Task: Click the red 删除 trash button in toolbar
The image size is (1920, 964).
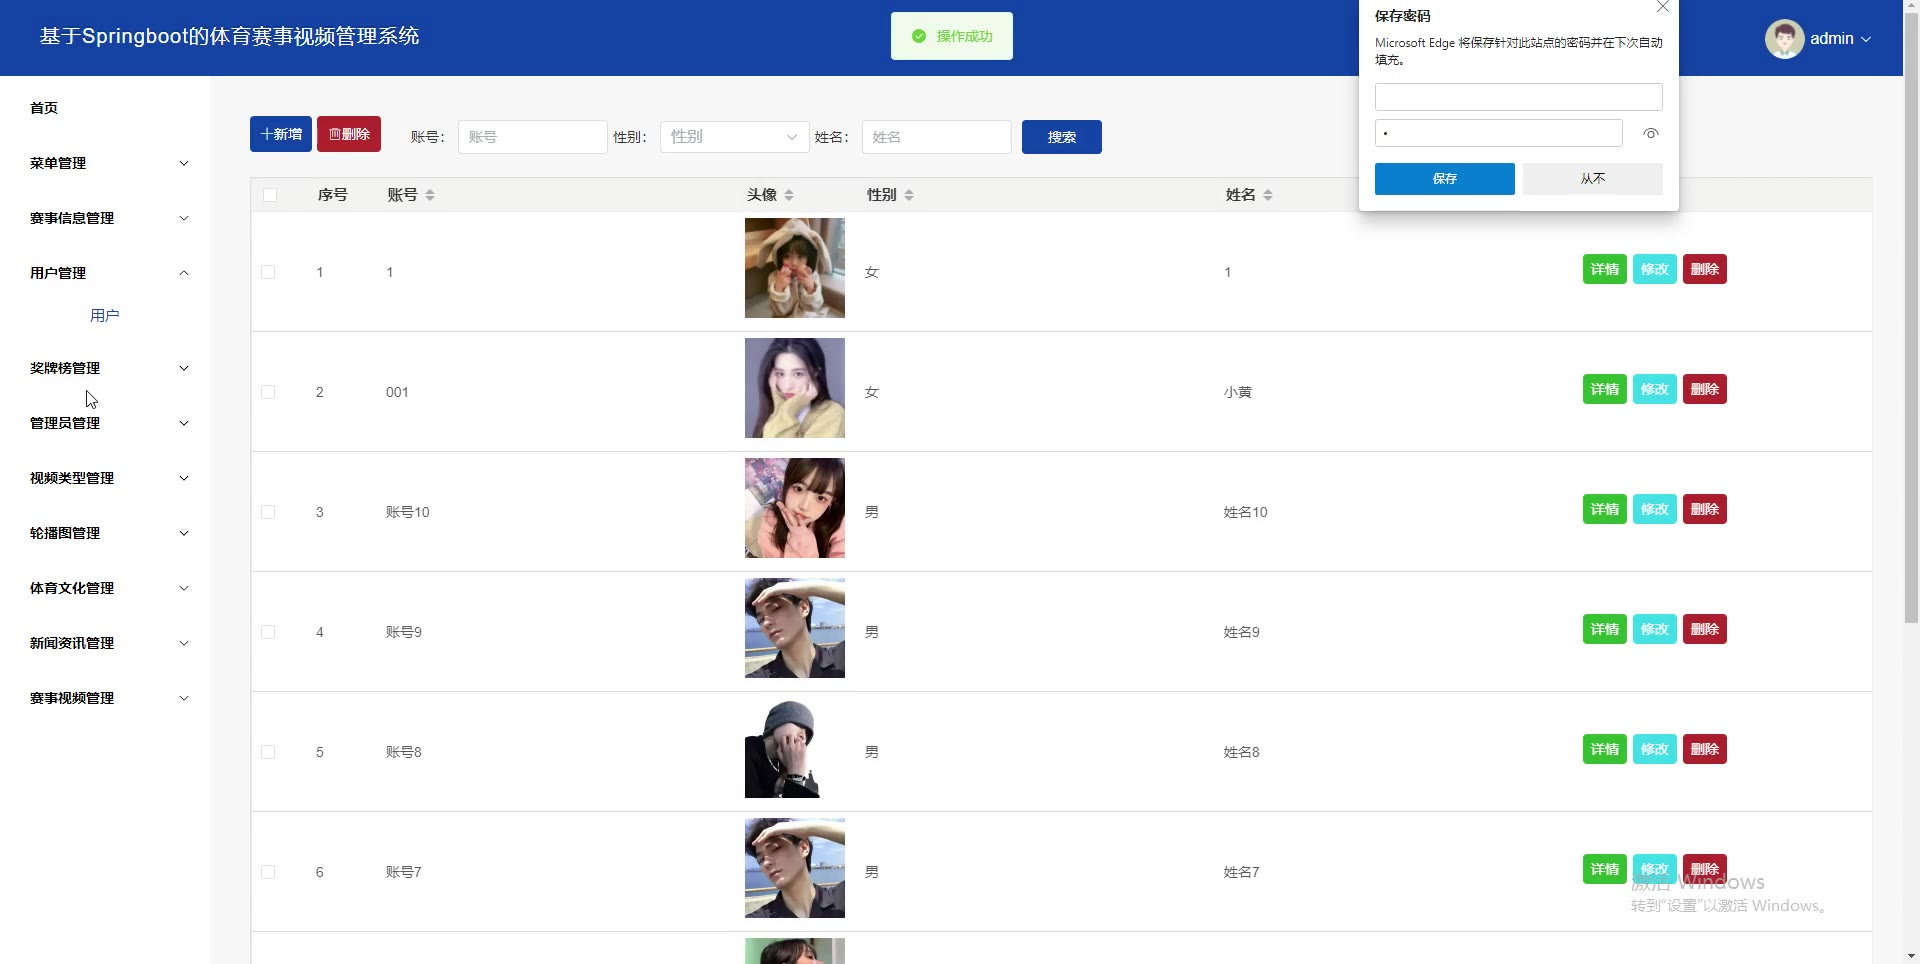Action: point(349,134)
